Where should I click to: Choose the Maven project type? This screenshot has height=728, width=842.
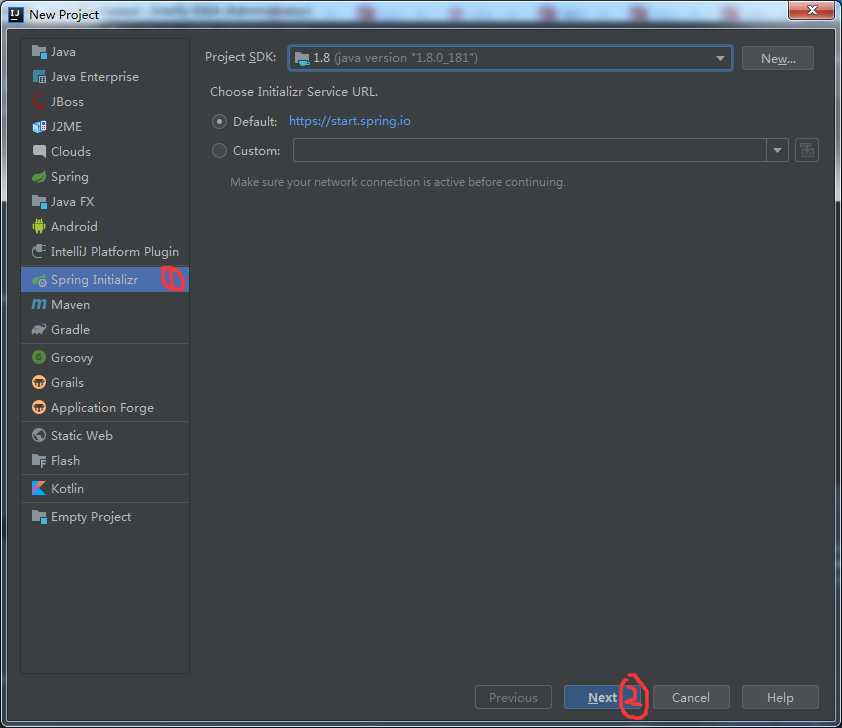click(x=105, y=304)
